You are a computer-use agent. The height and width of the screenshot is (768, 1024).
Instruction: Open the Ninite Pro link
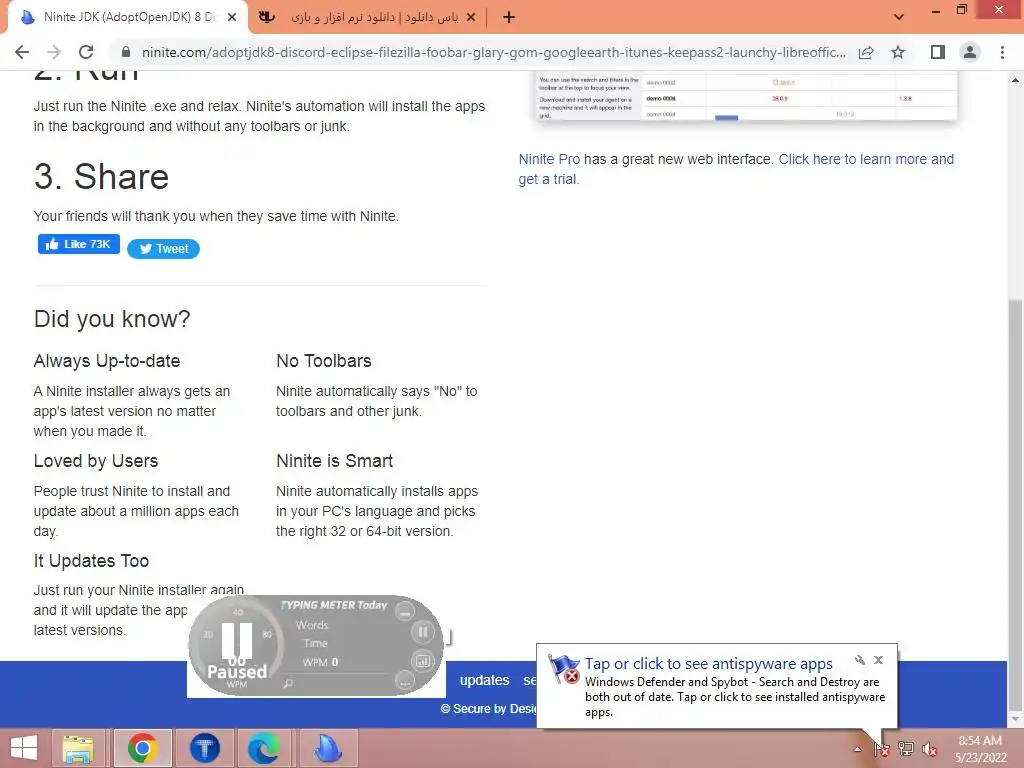click(549, 159)
